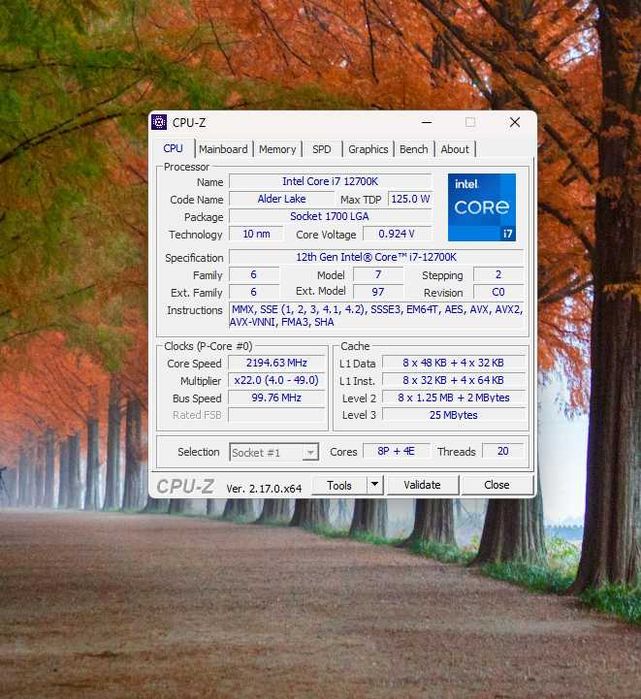Open the About tab
641x699 pixels.
pyautogui.click(x=455, y=149)
